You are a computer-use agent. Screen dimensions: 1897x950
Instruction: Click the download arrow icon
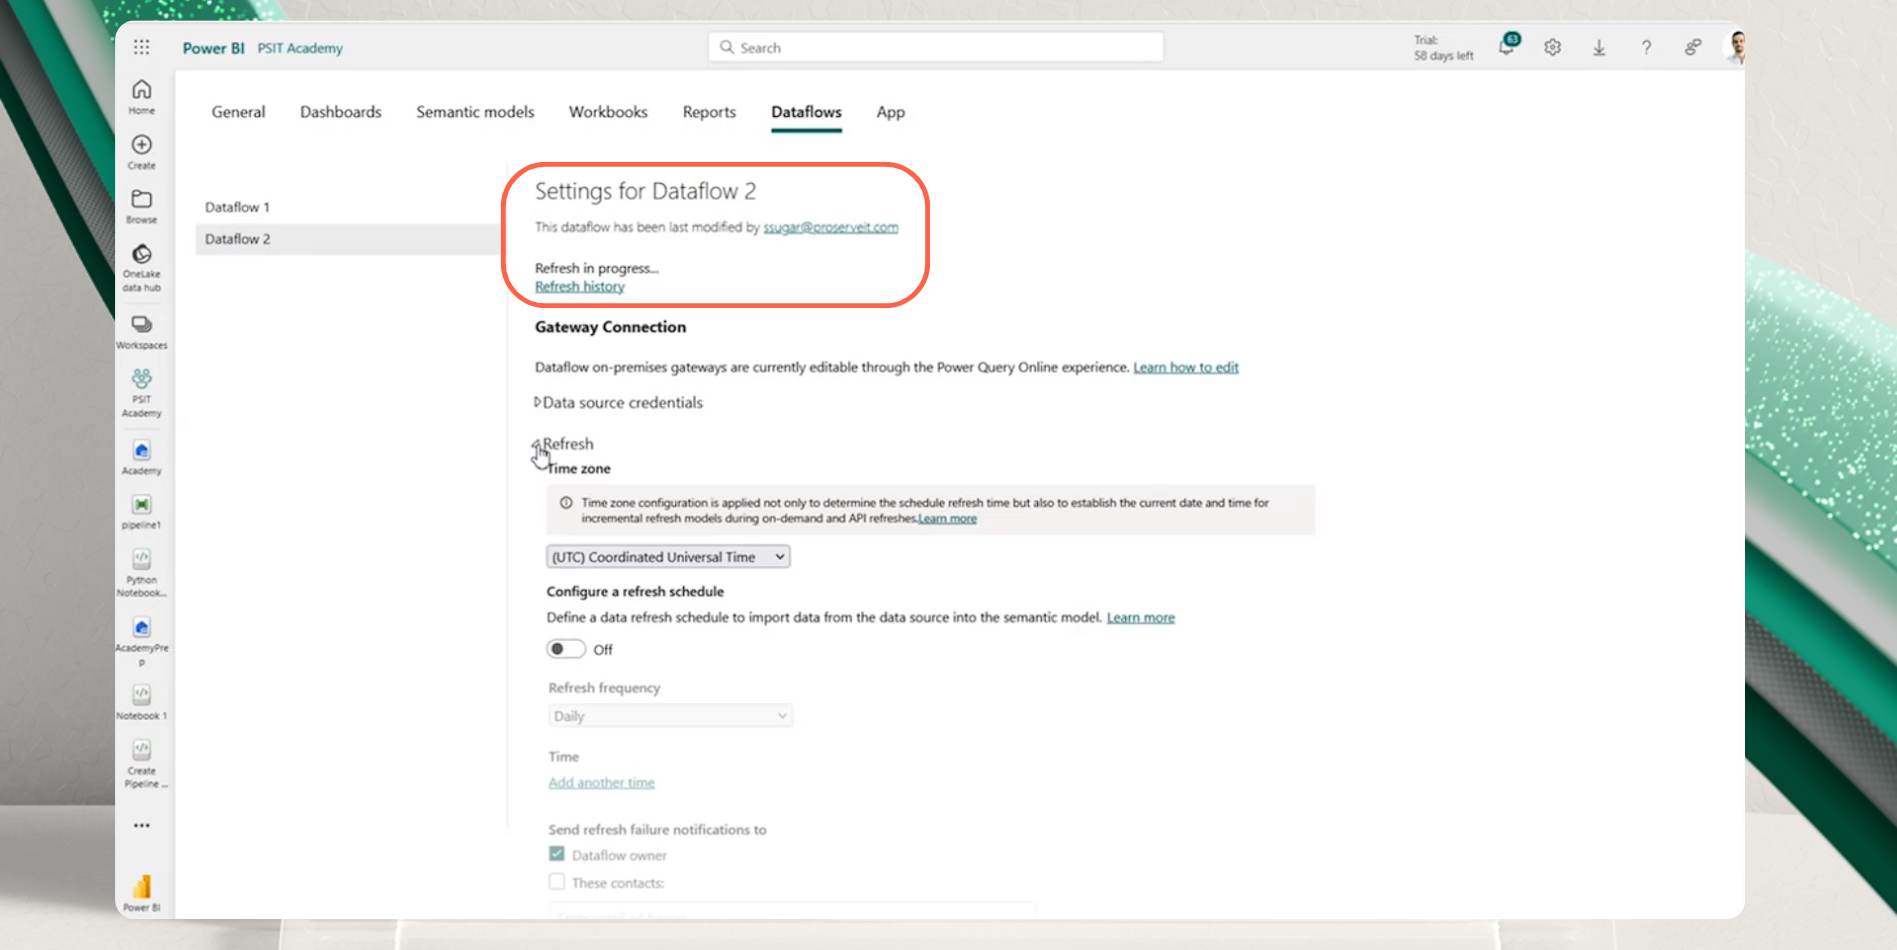point(1599,47)
